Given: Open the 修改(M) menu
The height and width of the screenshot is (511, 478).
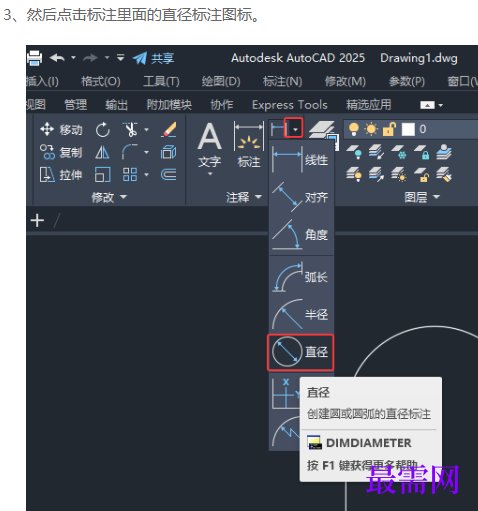Looking at the screenshot, I should 345,81.
